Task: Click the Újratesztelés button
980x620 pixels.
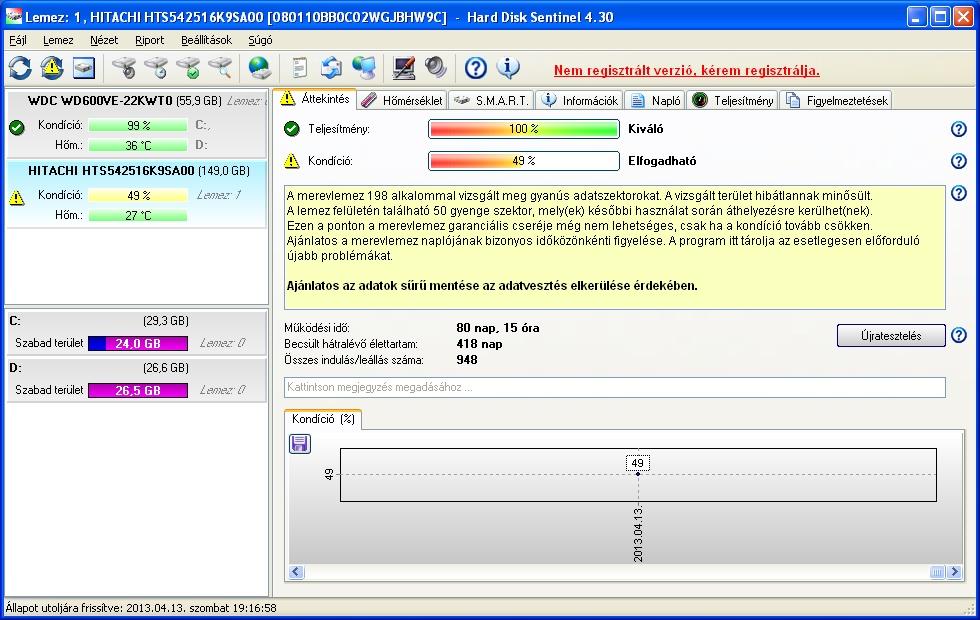Action: (x=891, y=336)
